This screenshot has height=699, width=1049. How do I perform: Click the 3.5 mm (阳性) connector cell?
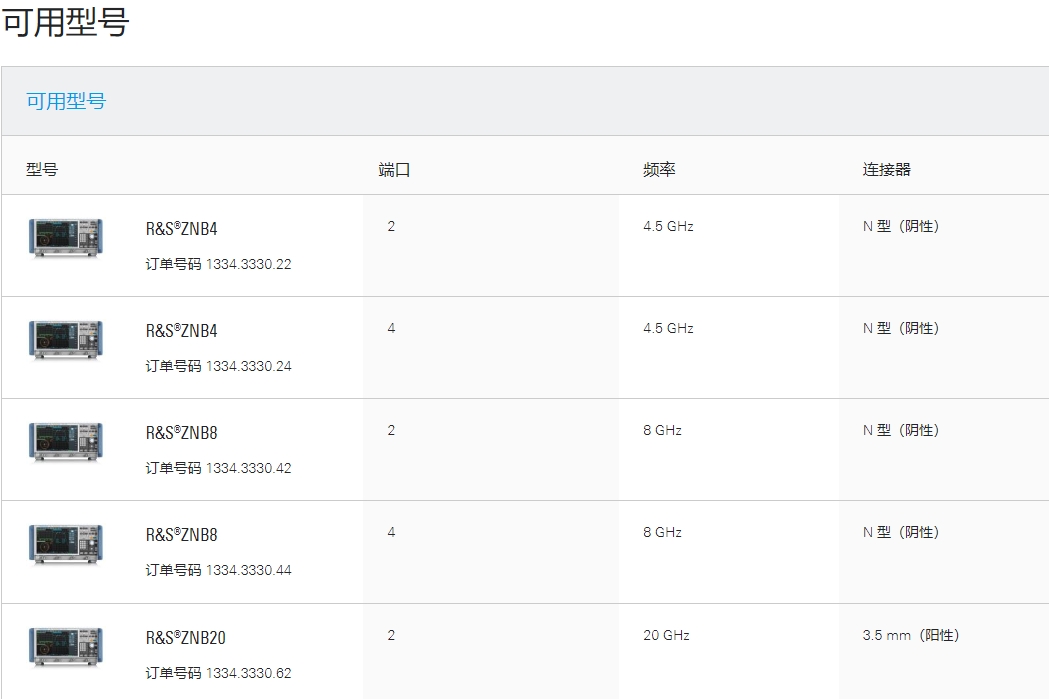coord(910,635)
